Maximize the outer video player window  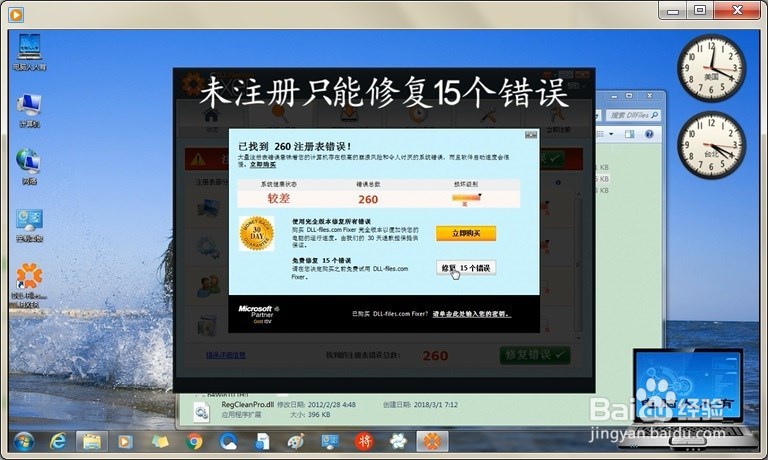[700, 10]
